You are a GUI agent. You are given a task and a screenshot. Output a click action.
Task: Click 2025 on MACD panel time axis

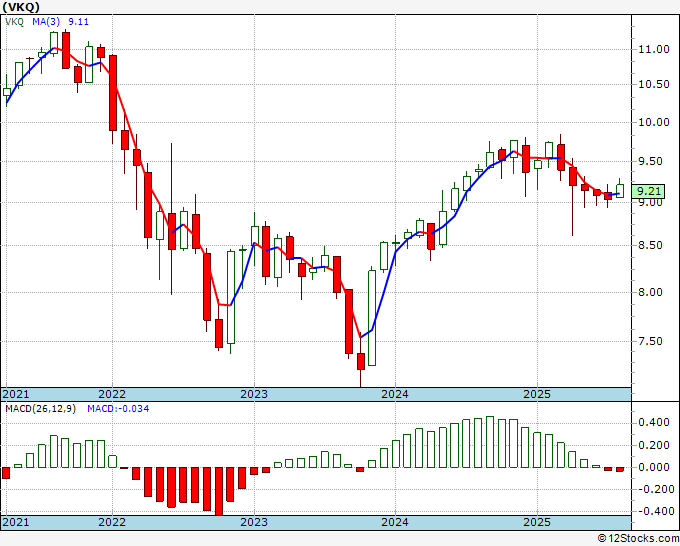537,522
